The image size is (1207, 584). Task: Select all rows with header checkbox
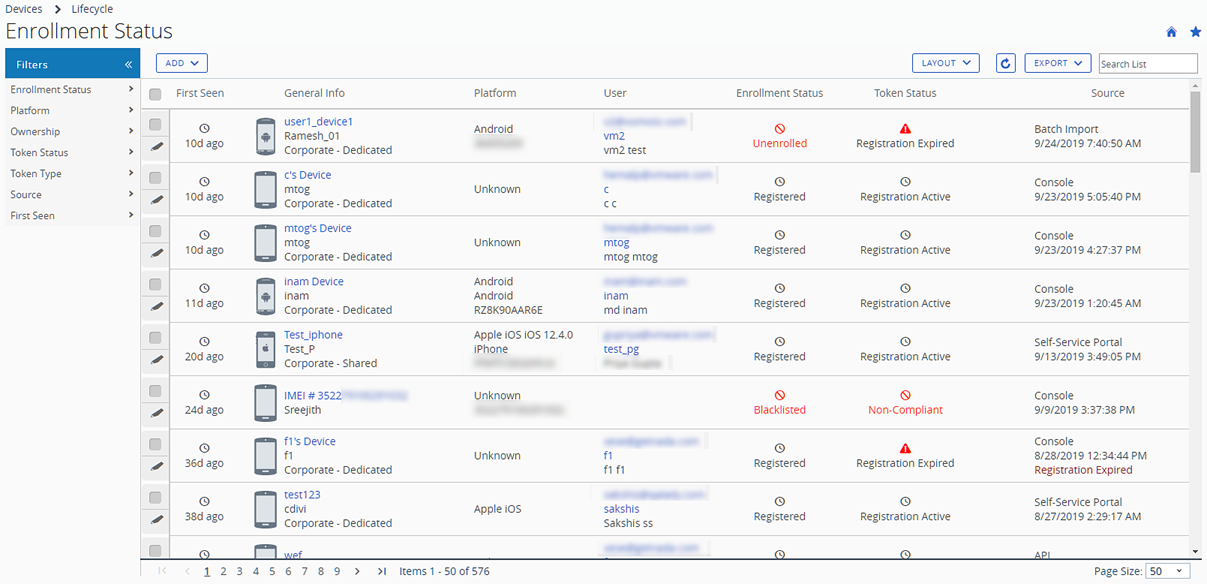[155, 94]
